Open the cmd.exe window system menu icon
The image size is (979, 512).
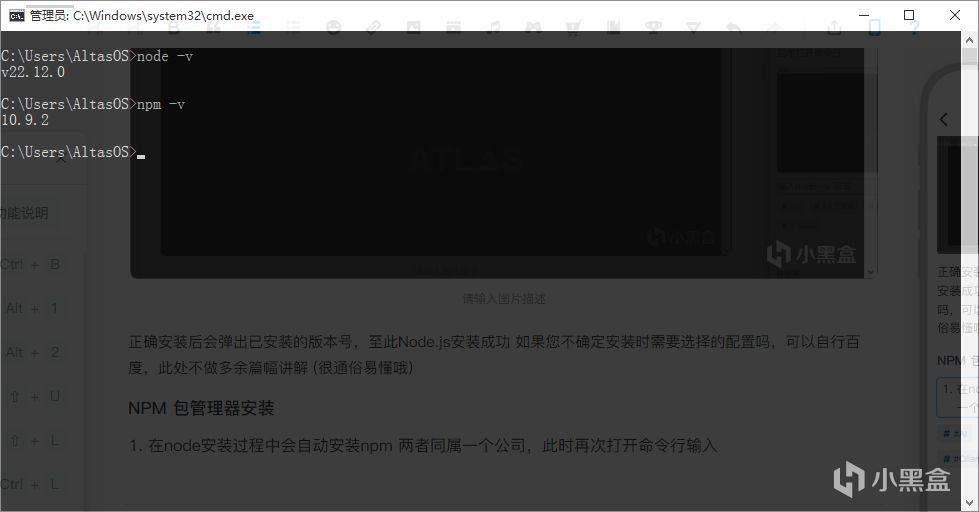(x=17, y=16)
